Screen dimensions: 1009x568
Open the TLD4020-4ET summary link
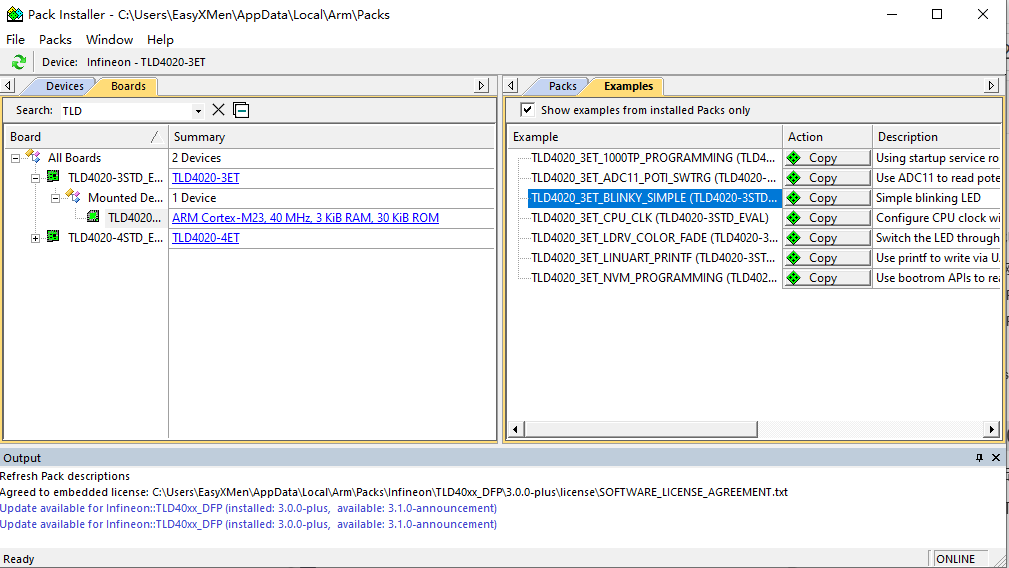tap(205, 237)
